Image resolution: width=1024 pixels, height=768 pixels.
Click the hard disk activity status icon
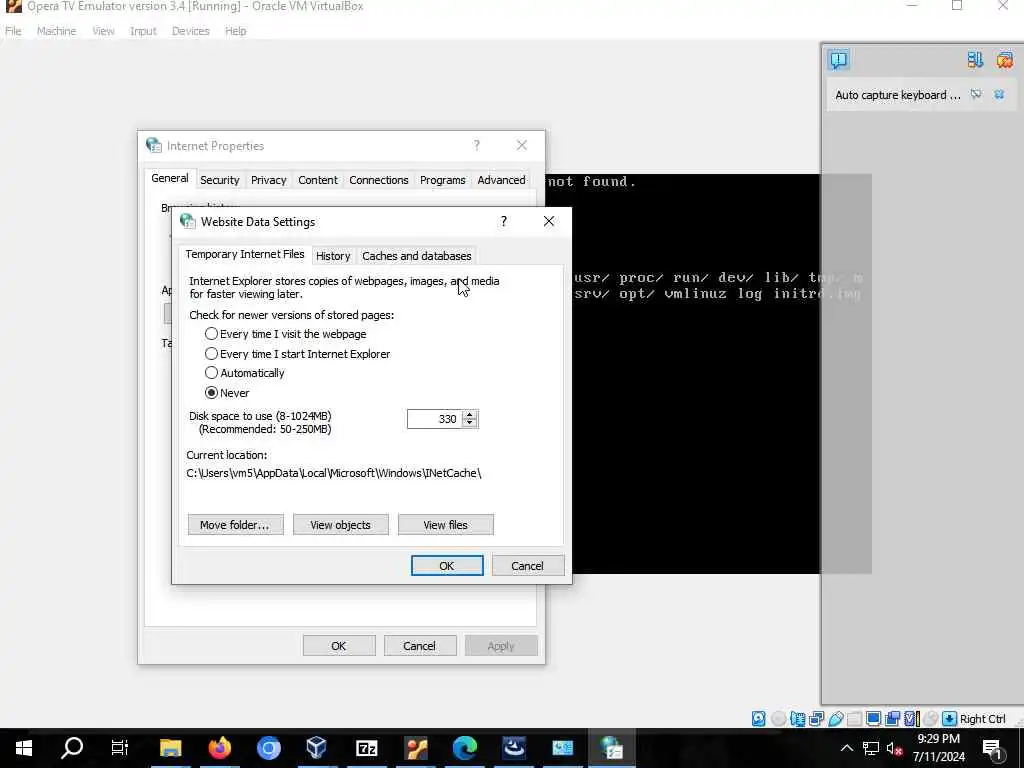pyautogui.click(x=758, y=718)
